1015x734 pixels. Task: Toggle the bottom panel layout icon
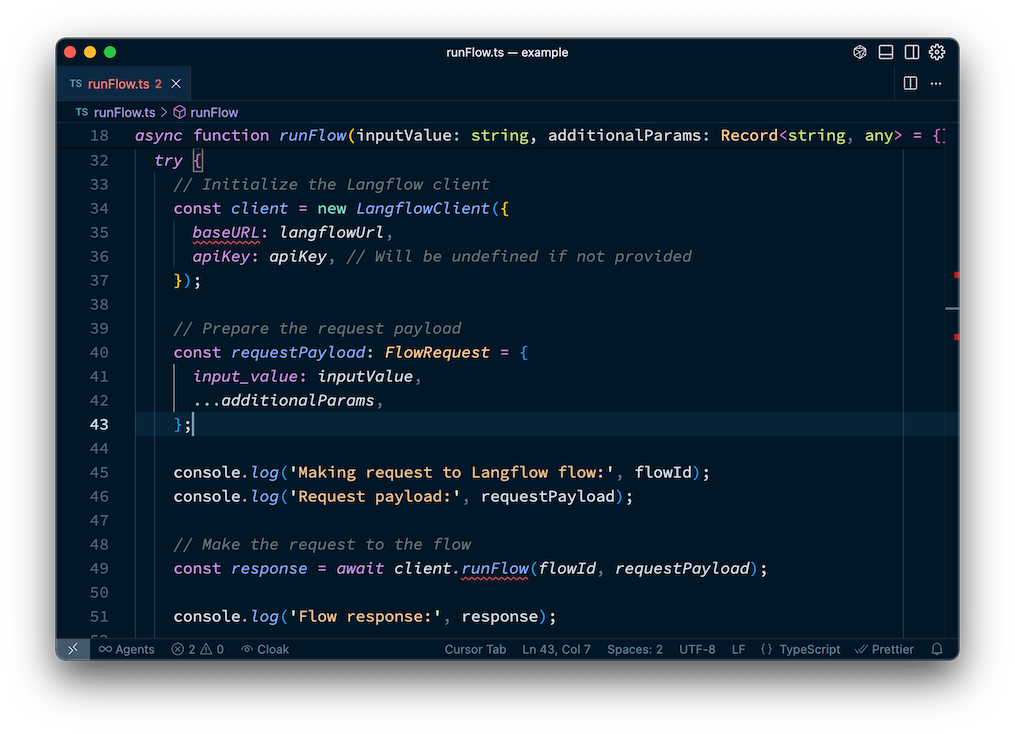(885, 52)
